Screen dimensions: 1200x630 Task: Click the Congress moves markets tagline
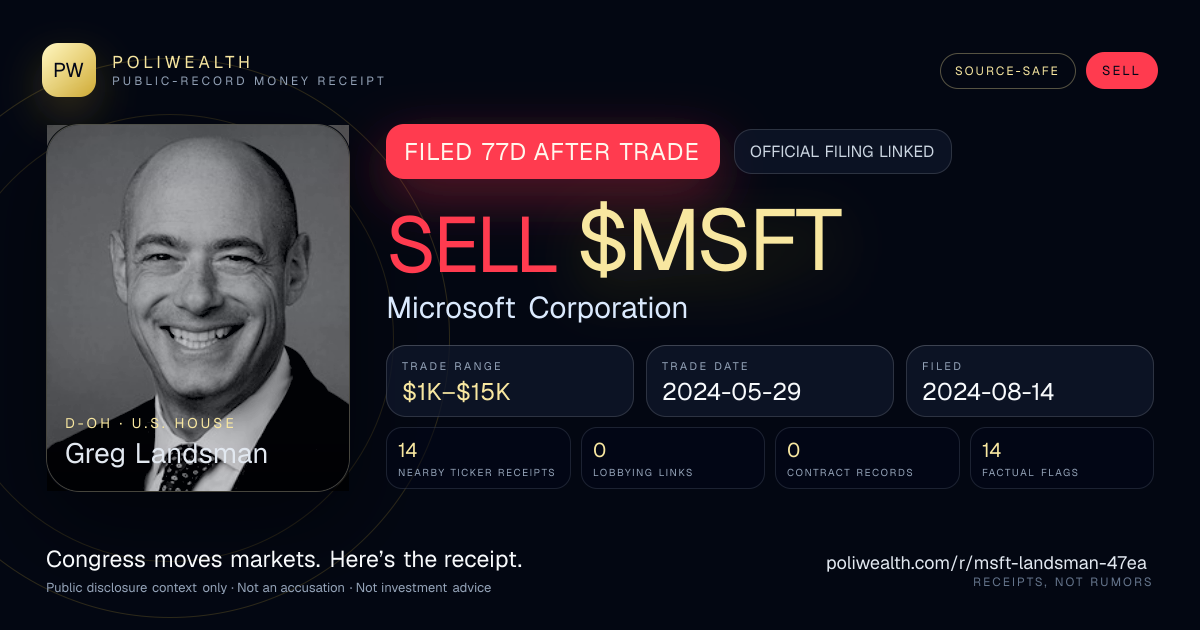[284, 560]
